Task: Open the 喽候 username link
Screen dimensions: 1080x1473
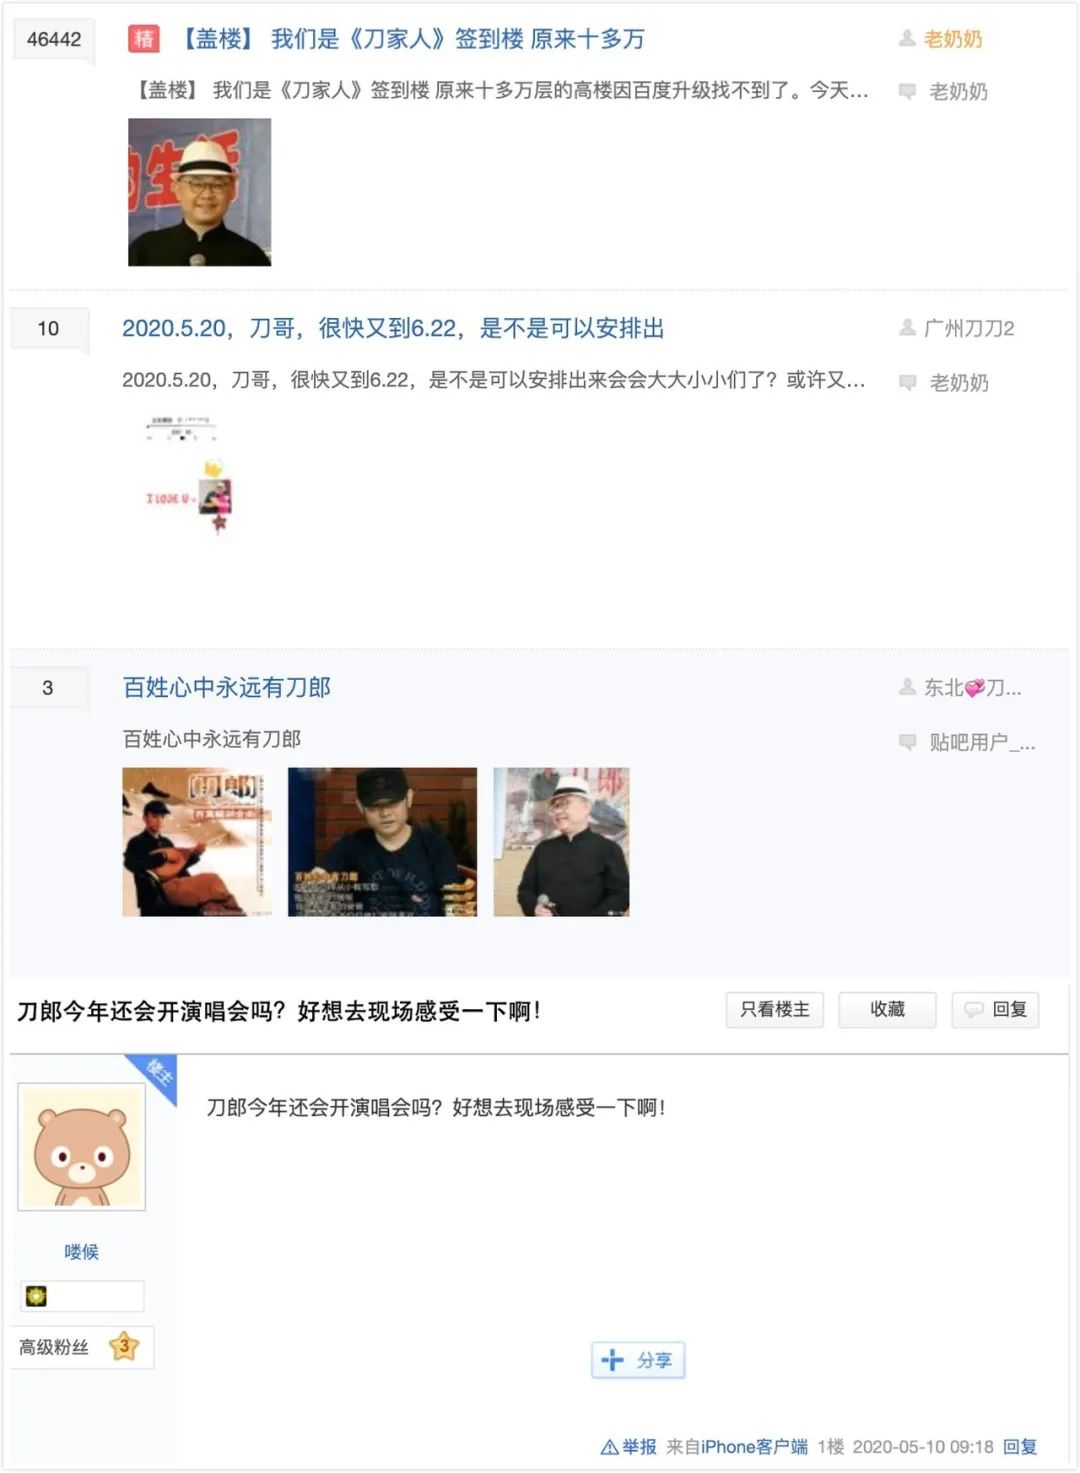Action: 82,1251
